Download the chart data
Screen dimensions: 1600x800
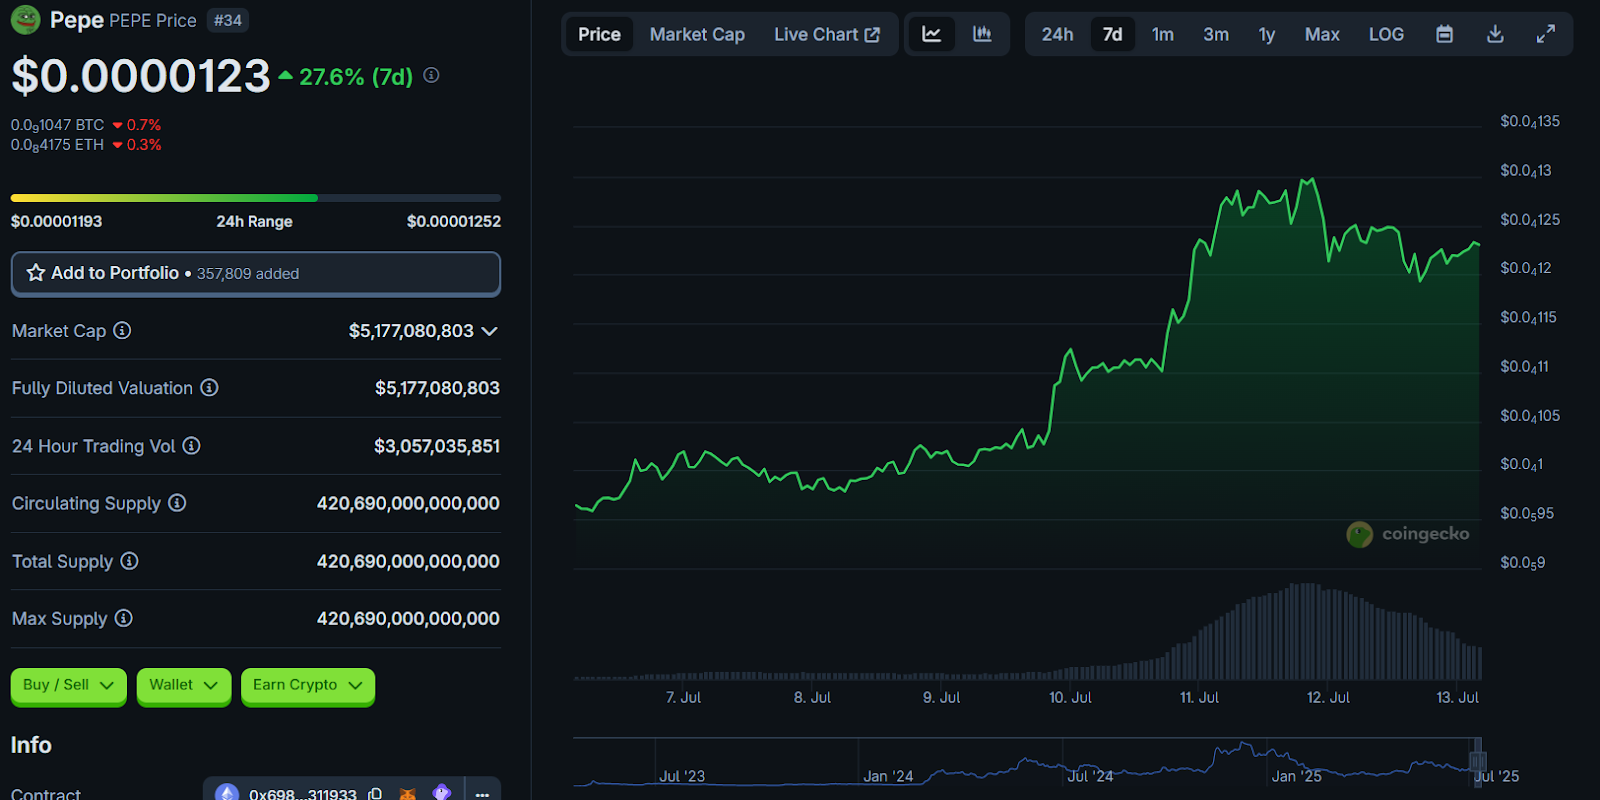coord(1495,34)
